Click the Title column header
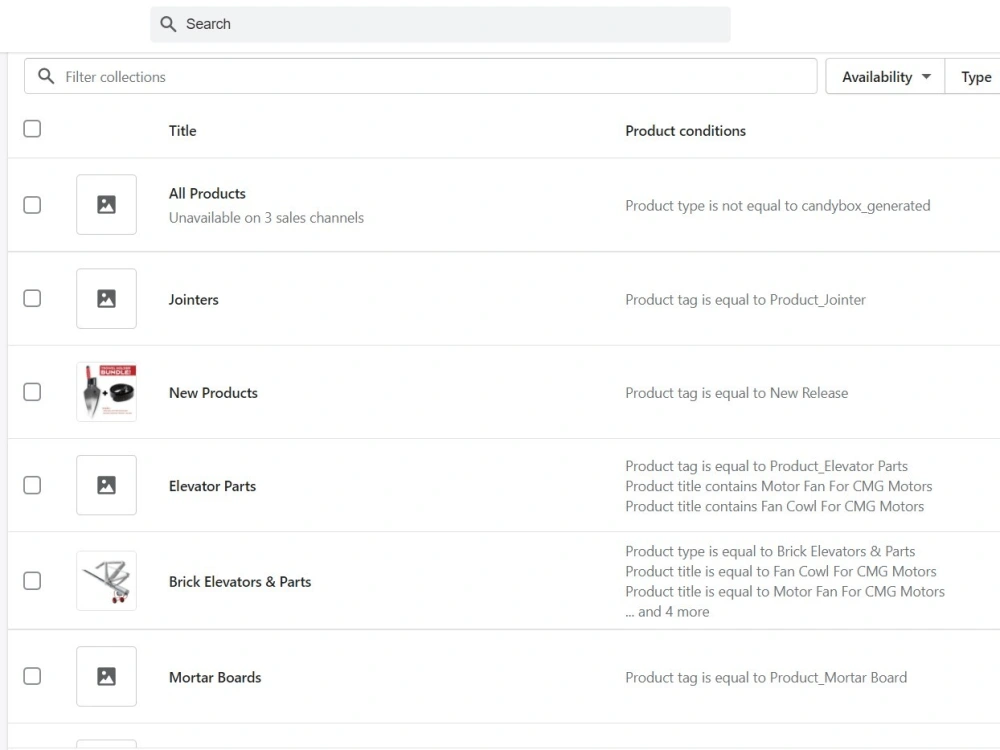1000x750 pixels. (182, 131)
